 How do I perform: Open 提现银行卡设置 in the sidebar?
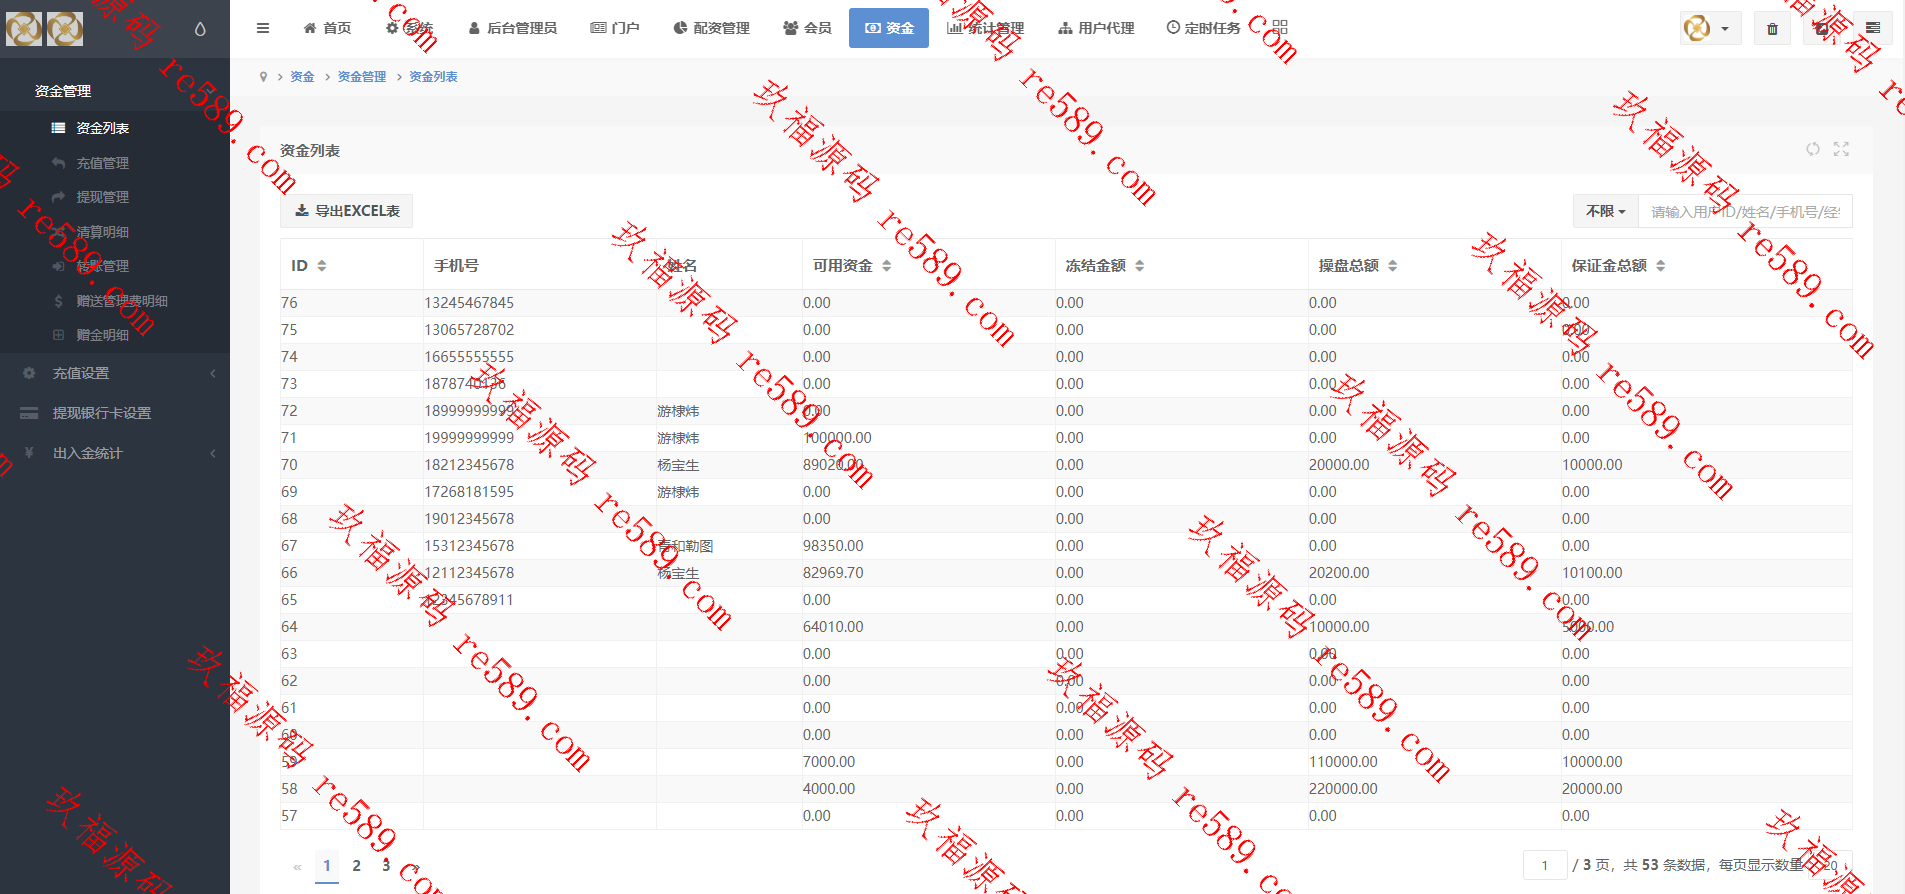click(x=115, y=413)
